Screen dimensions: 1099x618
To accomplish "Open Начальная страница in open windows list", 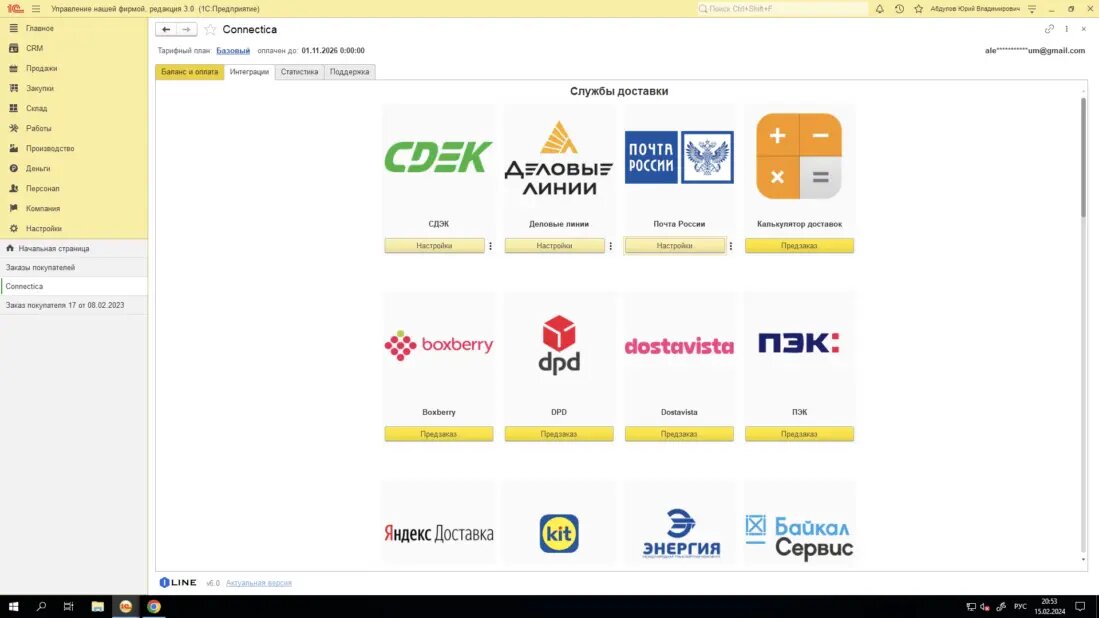I will point(74,248).
